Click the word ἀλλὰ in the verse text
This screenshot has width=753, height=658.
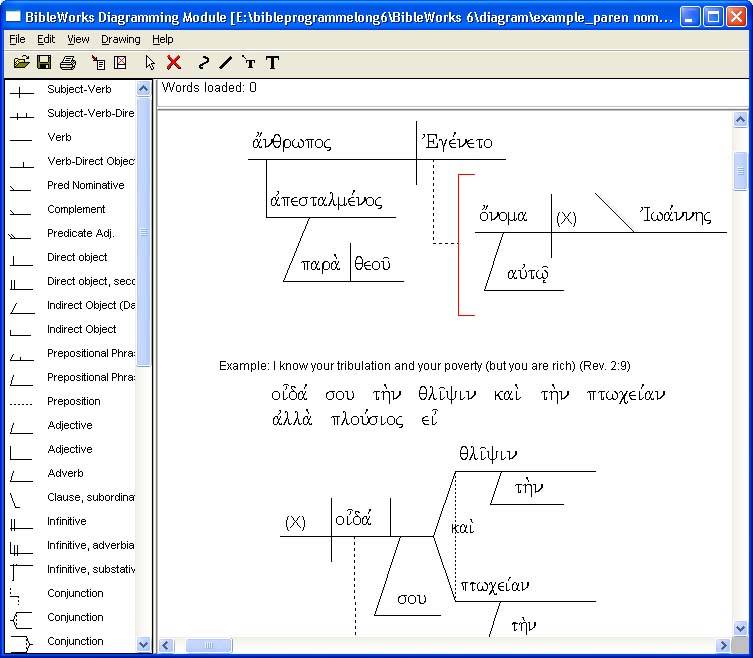[x=292, y=419]
